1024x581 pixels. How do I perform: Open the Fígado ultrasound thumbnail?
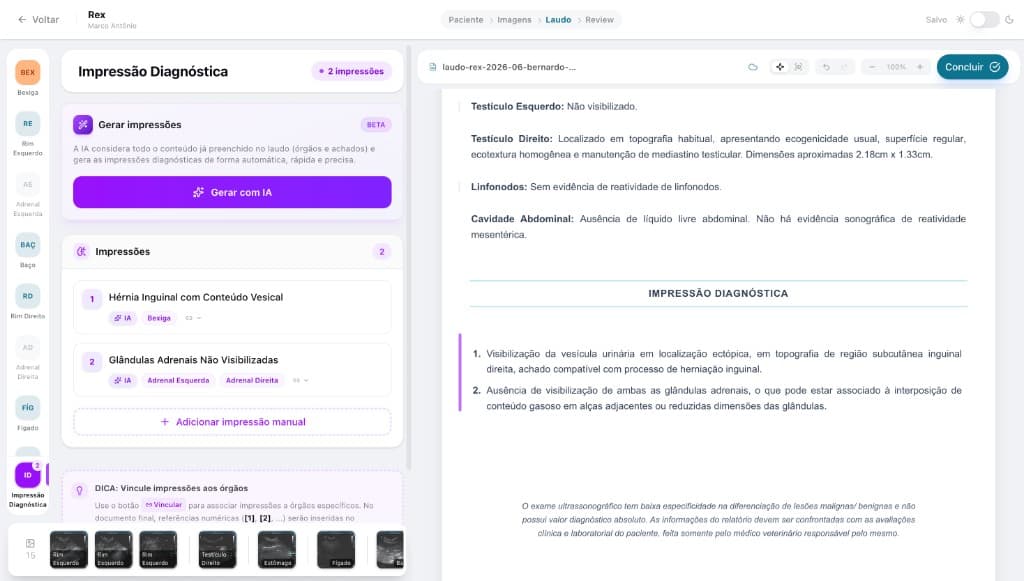click(x=336, y=549)
